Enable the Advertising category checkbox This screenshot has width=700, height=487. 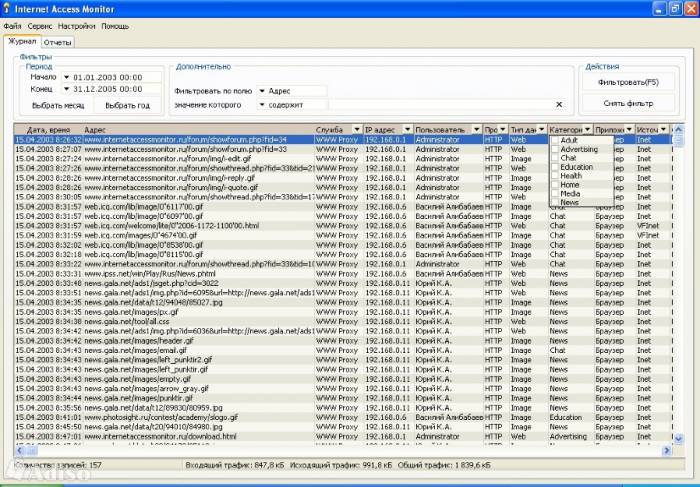555,149
